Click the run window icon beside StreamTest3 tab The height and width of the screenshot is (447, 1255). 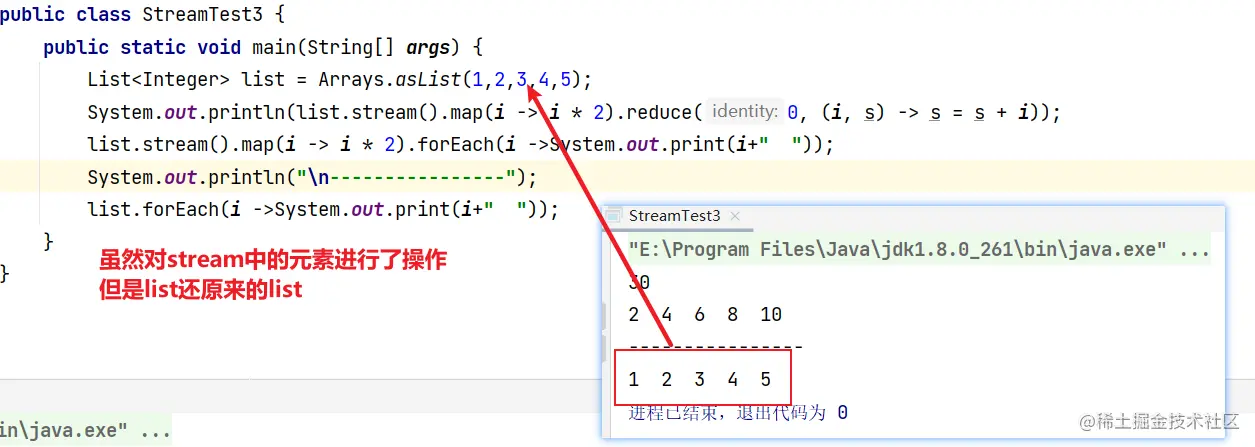click(x=615, y=216)
